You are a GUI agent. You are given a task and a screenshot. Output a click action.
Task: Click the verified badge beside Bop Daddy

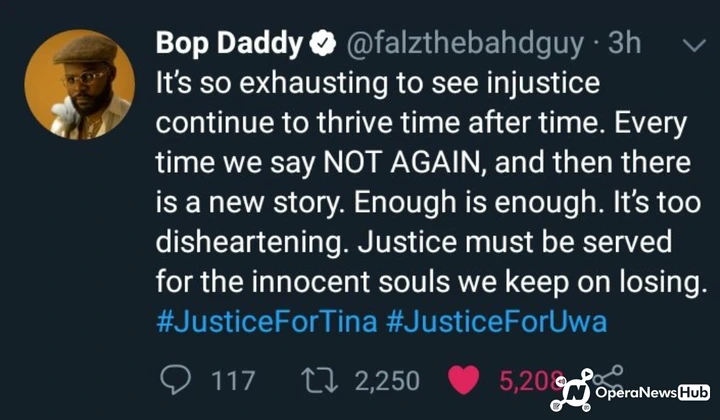[x=322, y=44]
